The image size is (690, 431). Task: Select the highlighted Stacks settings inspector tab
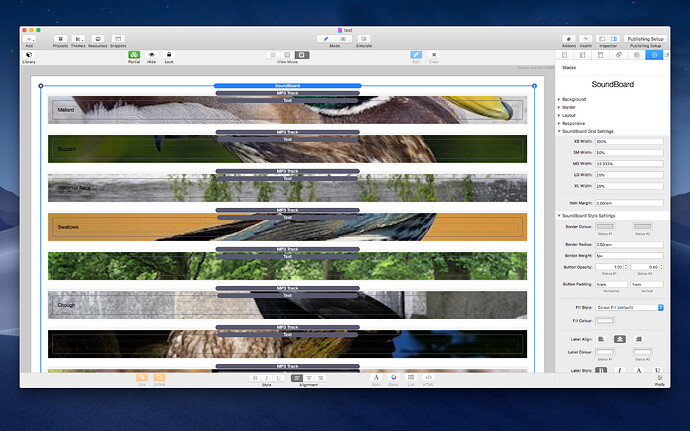tap(654, 55)
